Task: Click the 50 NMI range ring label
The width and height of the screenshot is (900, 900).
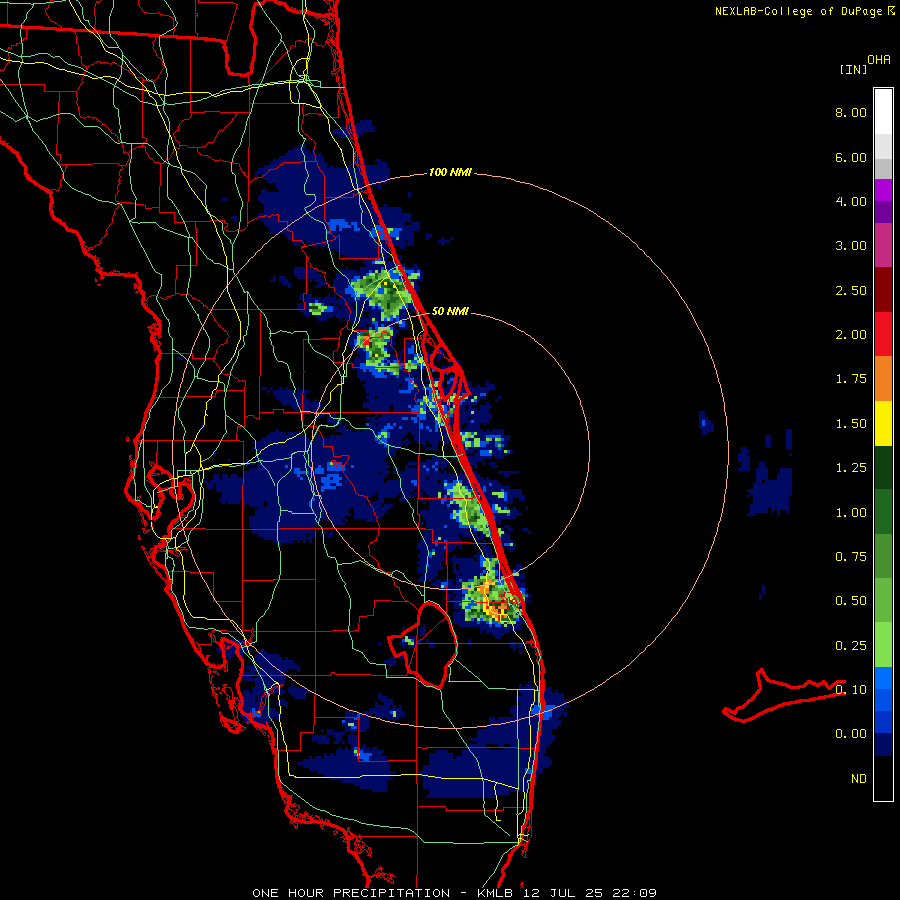Action: coord(450,311)
